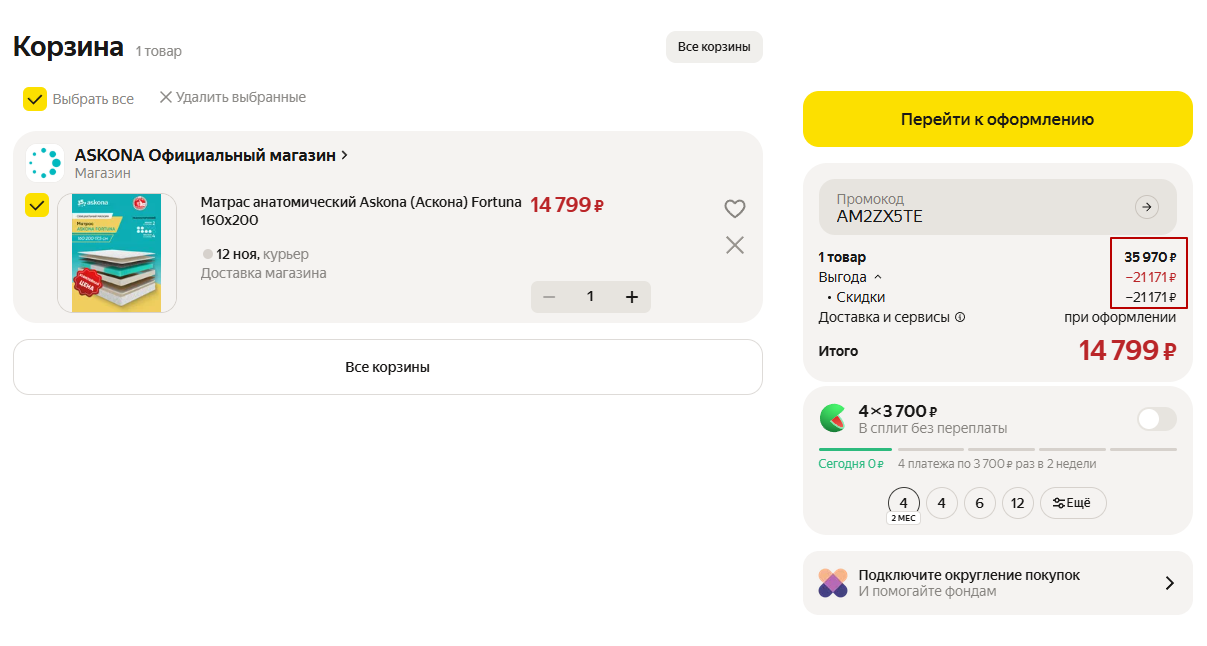Click the ASKONA store logo icon
Screen dimensions: 1207x646
(45, 163)
